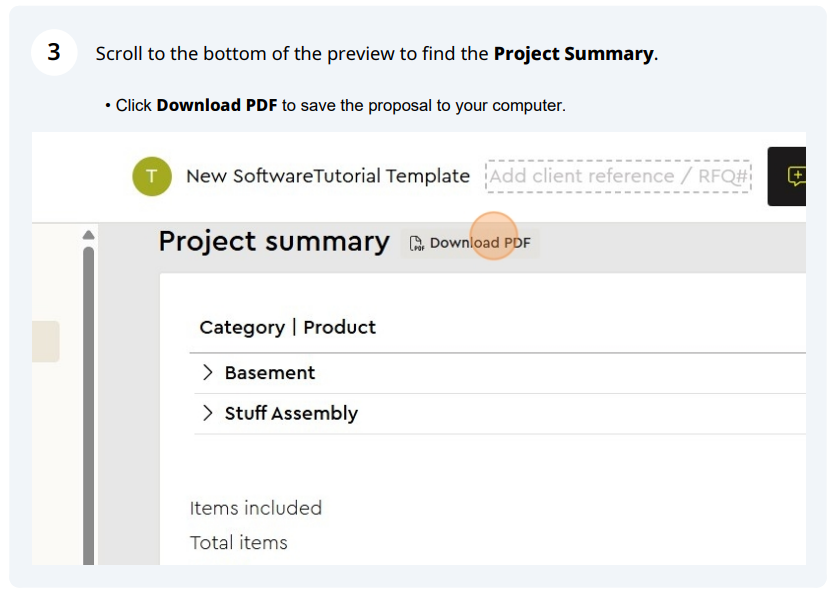Expand the Stuff Assembly chevron
This screenshot has height=598, width=839.
(208, 413)
